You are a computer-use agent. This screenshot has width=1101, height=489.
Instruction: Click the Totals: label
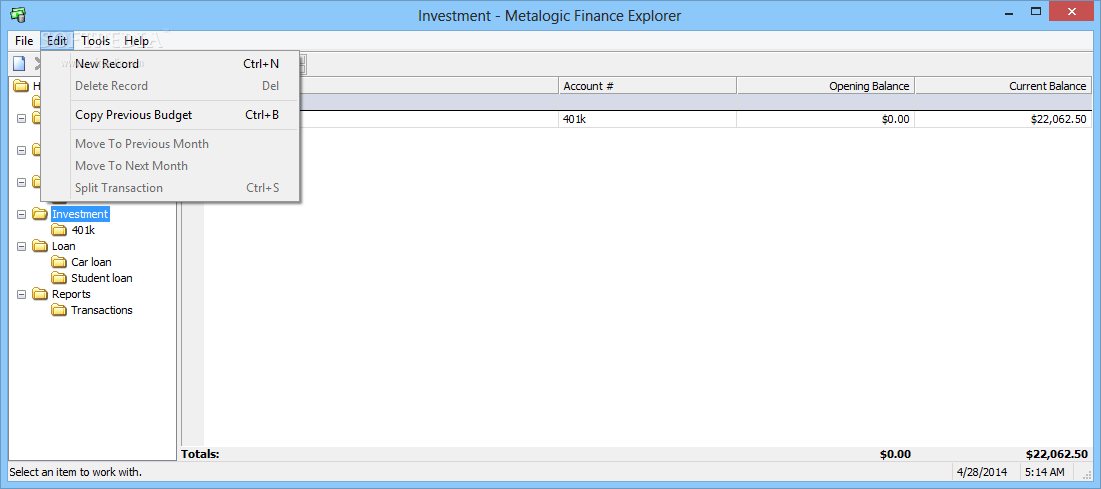click(200, 454)
